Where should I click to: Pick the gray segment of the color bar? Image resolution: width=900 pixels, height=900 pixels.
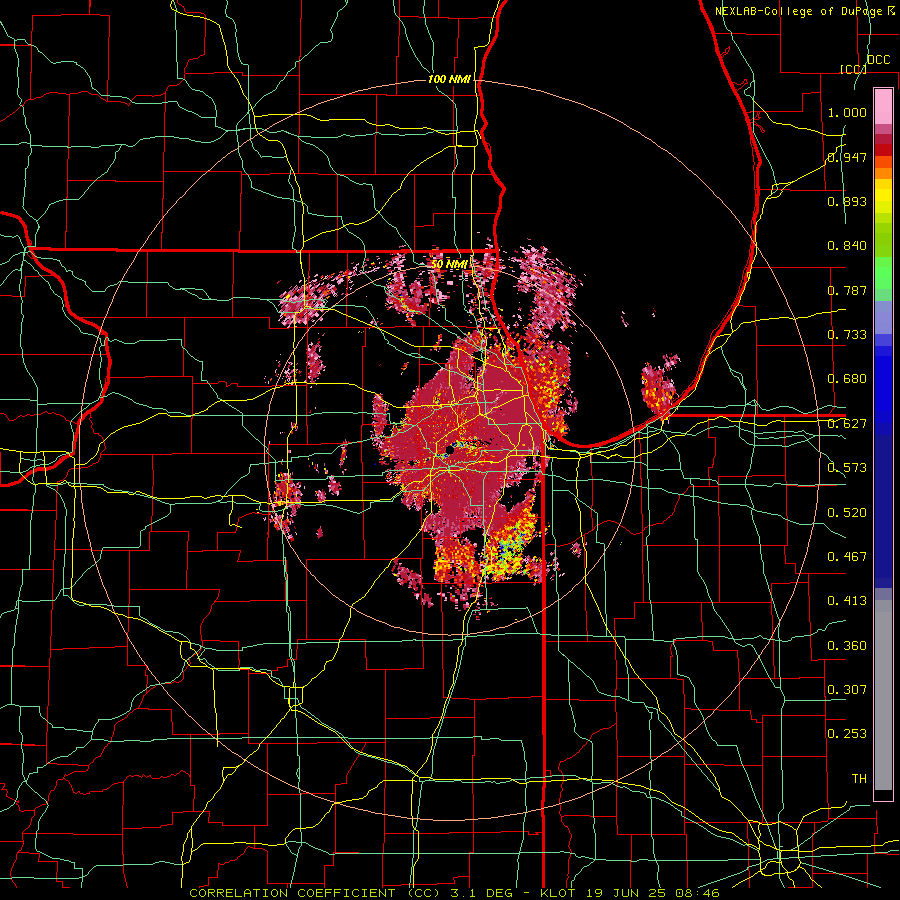pos(883,695)
